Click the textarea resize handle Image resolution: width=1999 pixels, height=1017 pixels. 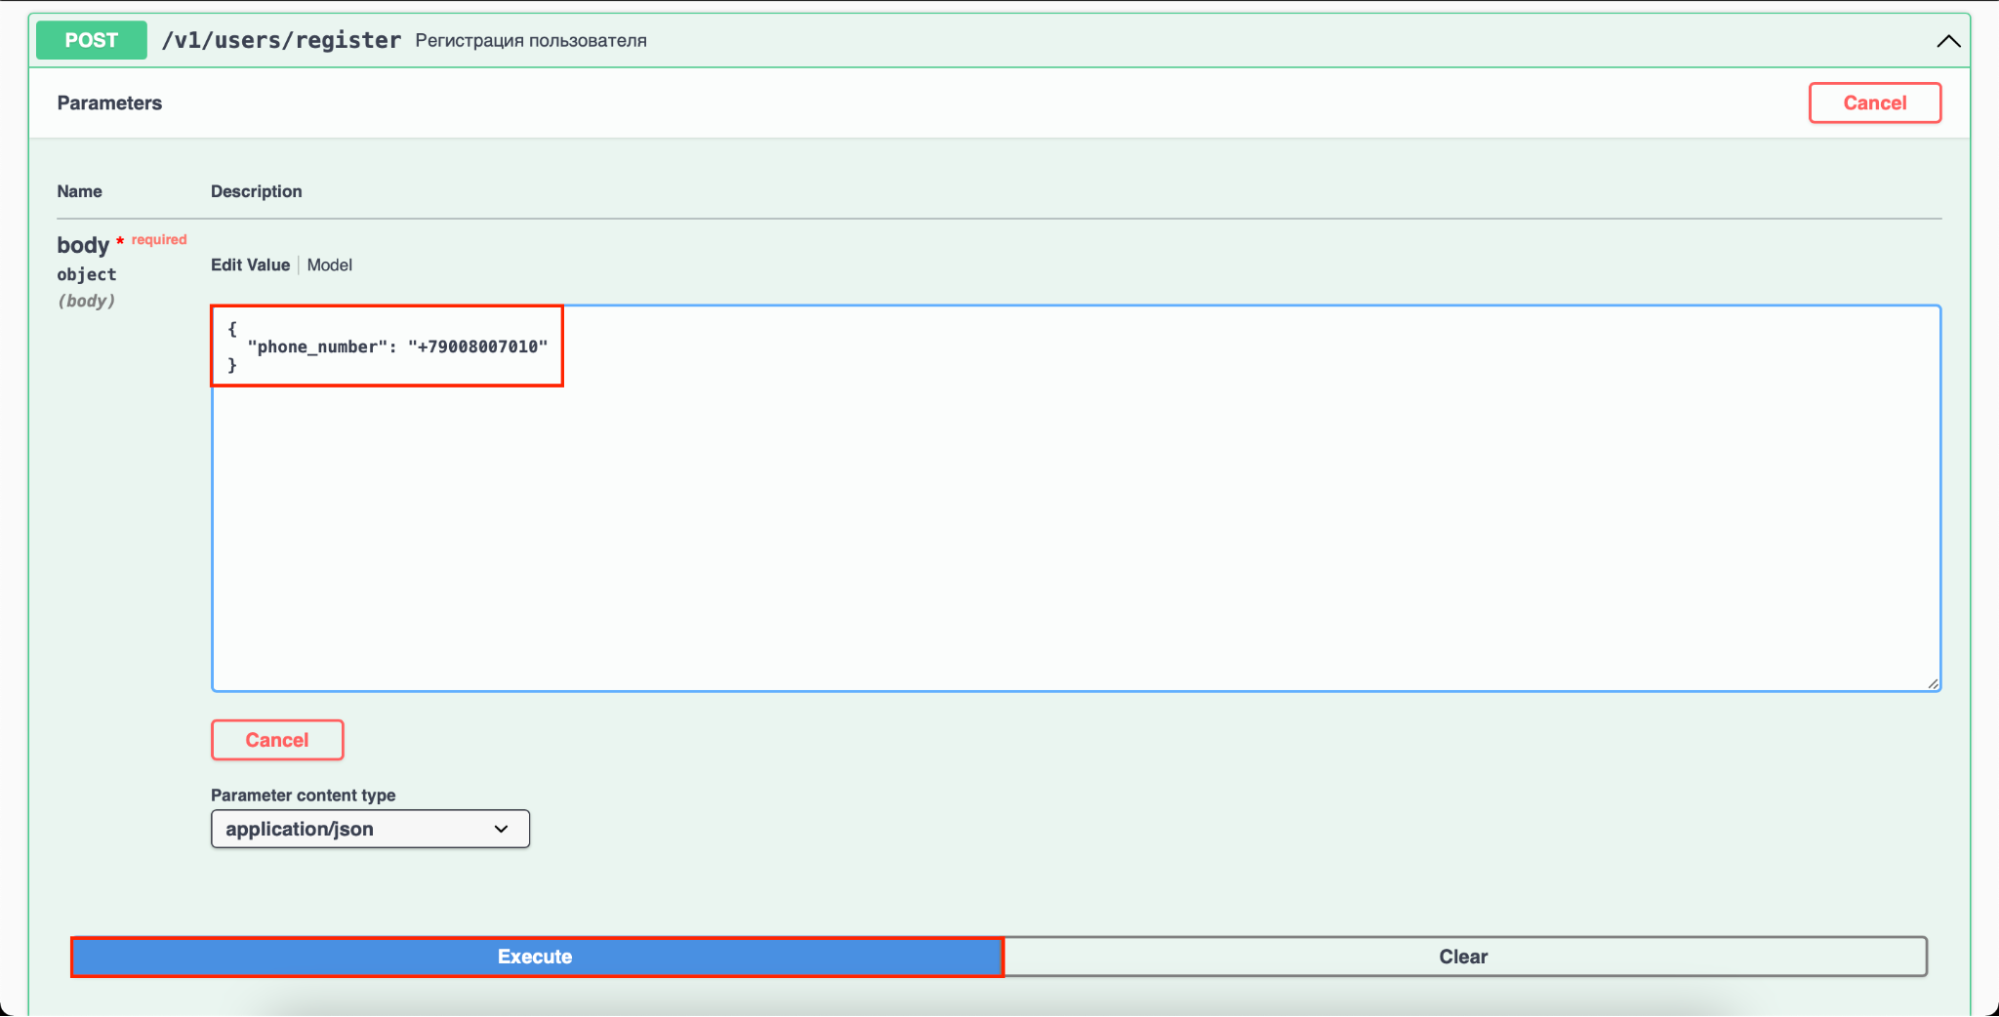click(x=1932, y=683)
